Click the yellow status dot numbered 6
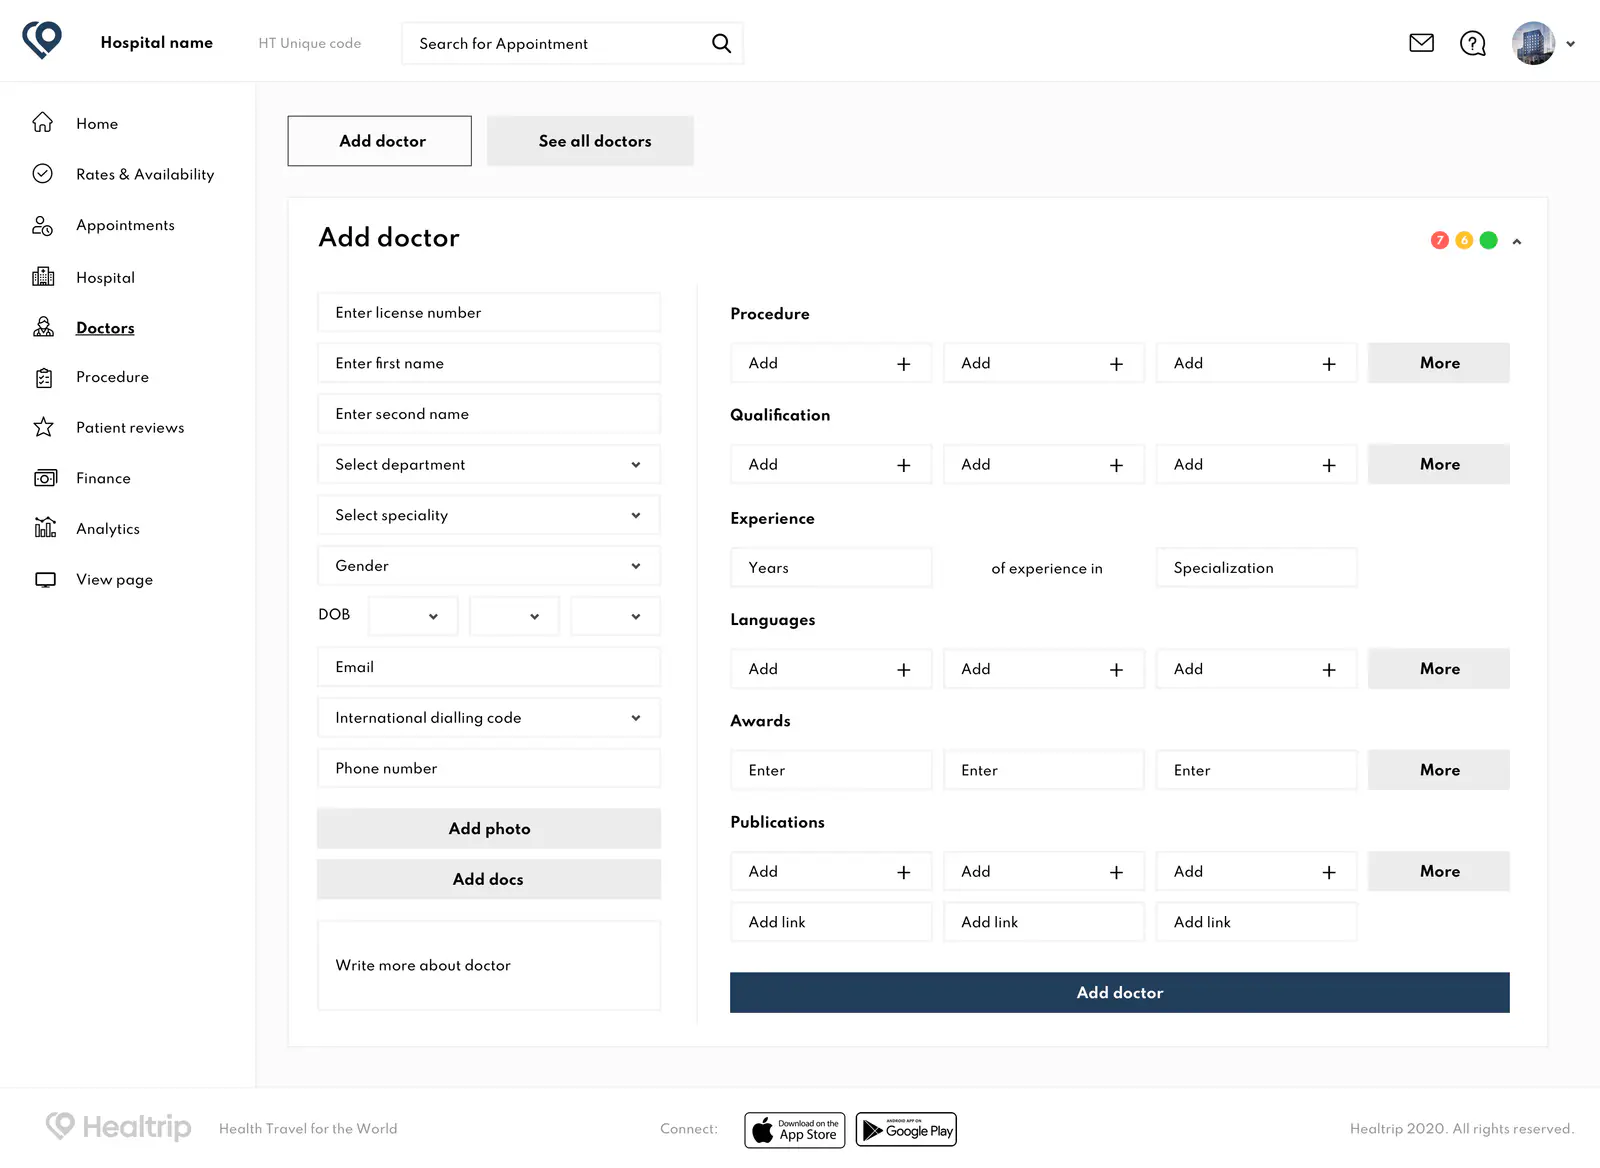This screenshot has height=1168, width=1600. coord(1464,240)
